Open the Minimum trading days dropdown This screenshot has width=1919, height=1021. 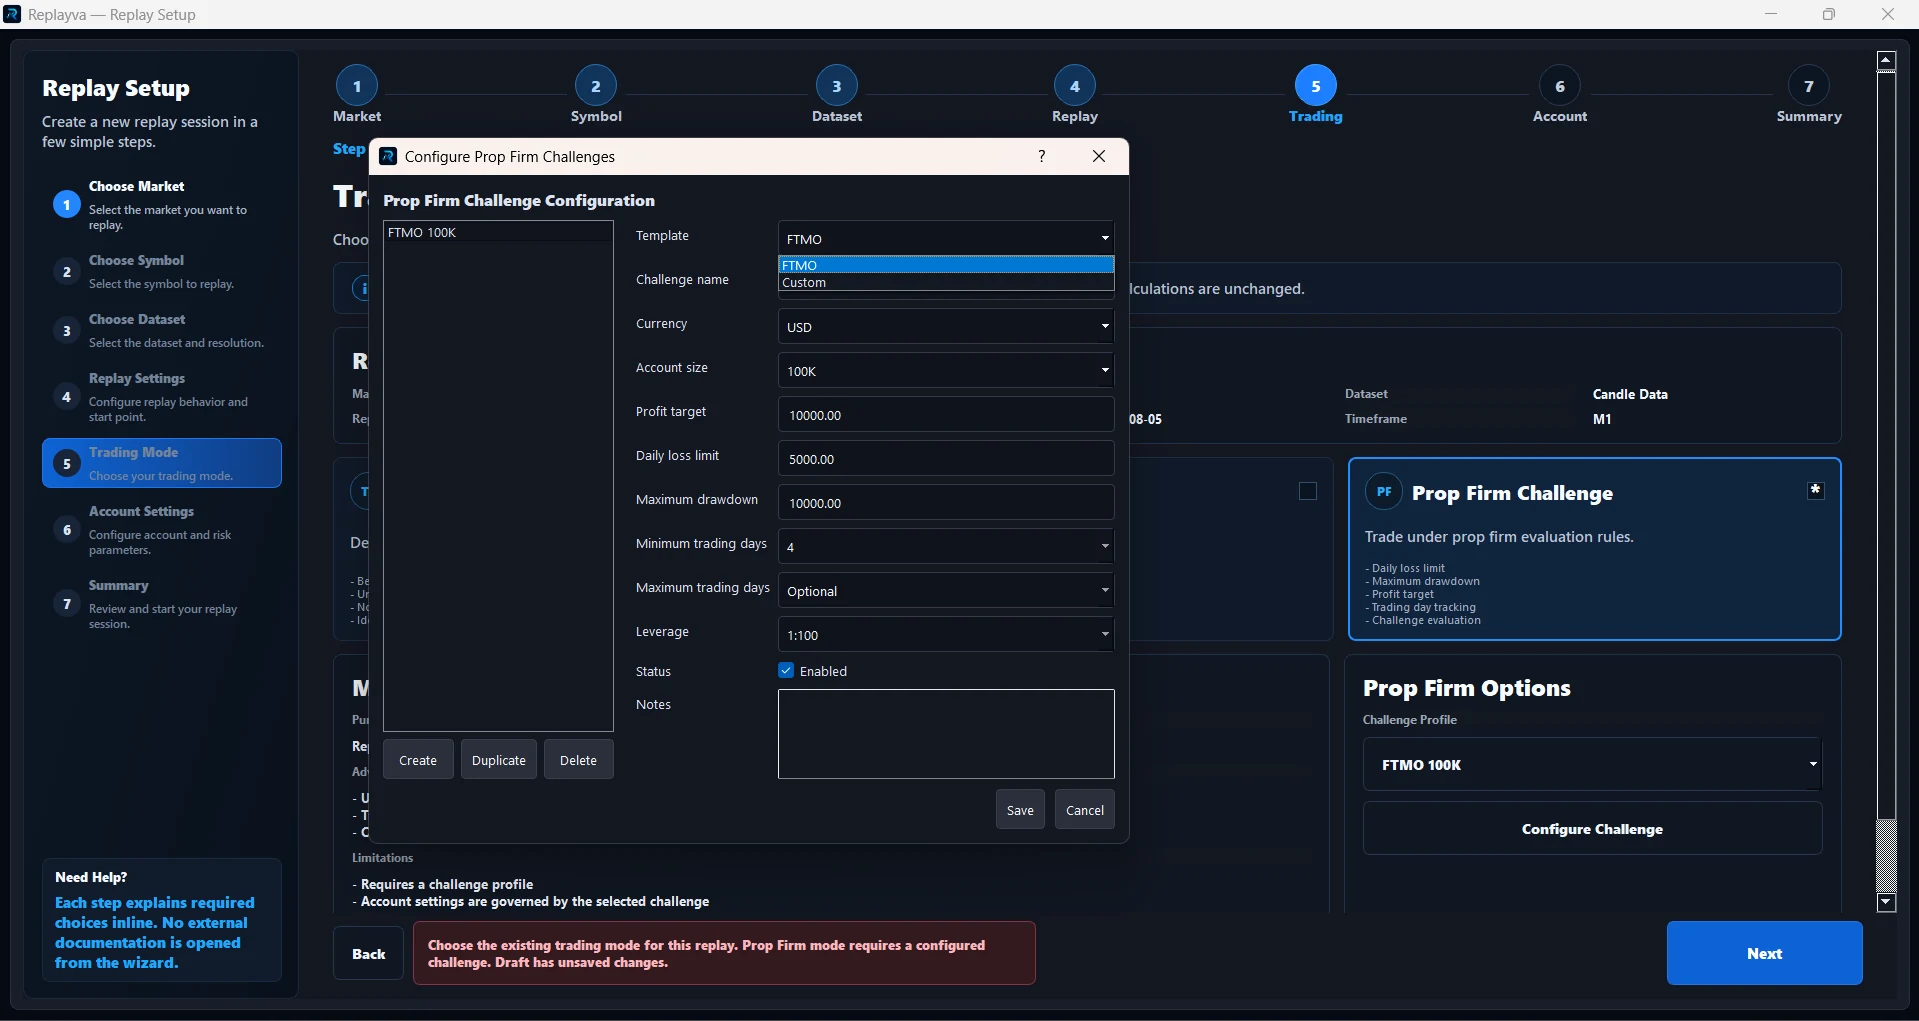click(x=946, y=546)
